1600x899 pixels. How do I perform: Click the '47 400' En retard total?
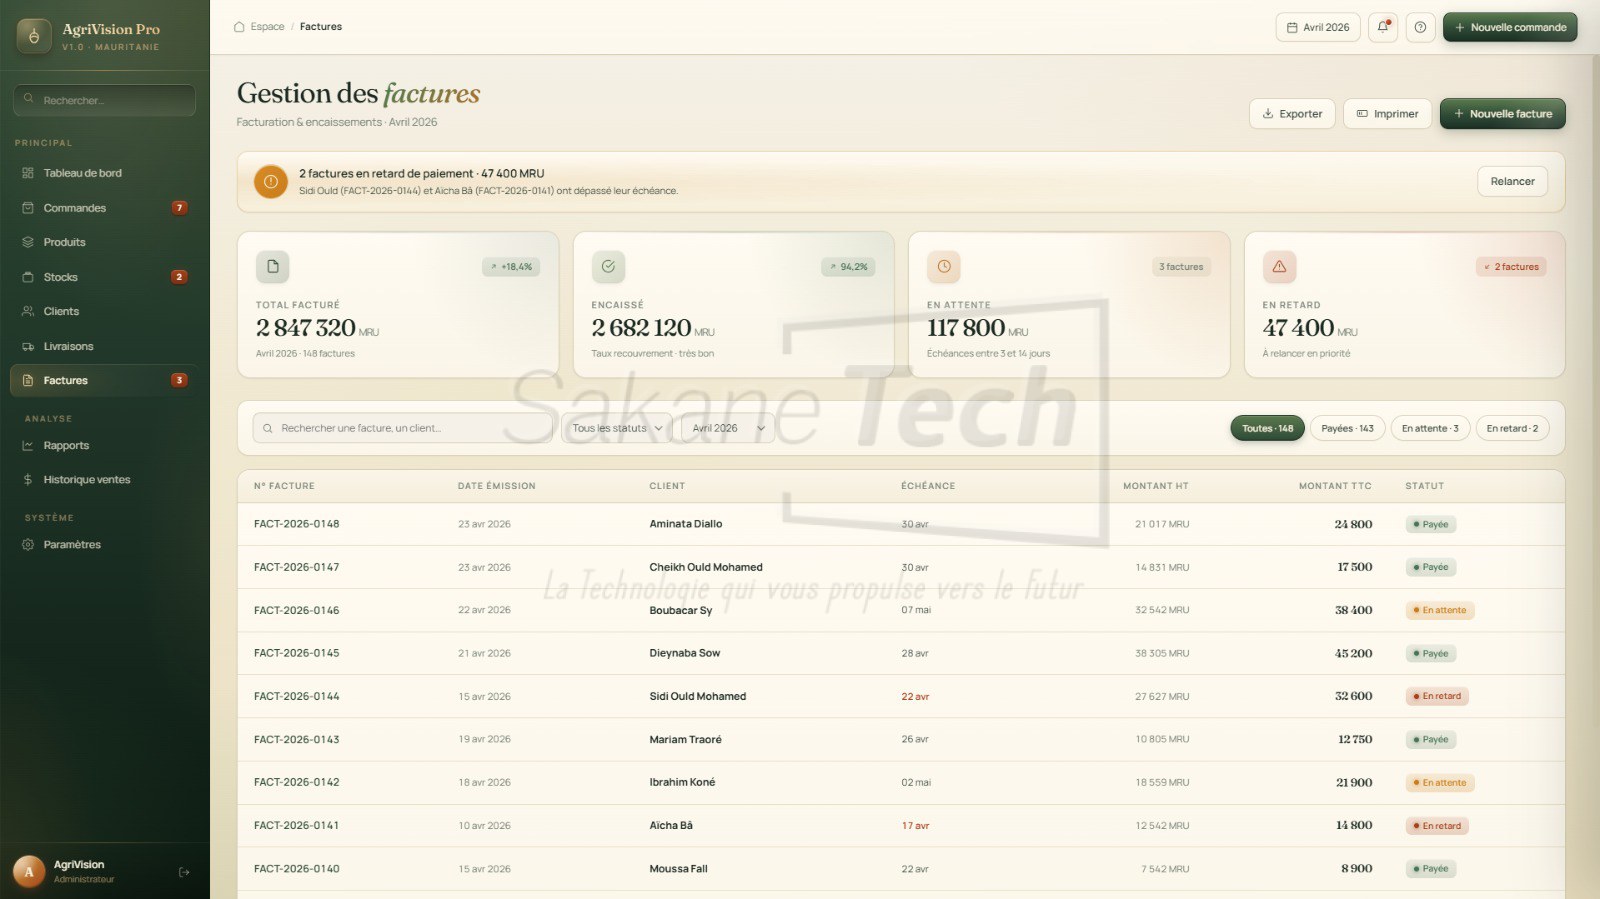click(1298, 328)
